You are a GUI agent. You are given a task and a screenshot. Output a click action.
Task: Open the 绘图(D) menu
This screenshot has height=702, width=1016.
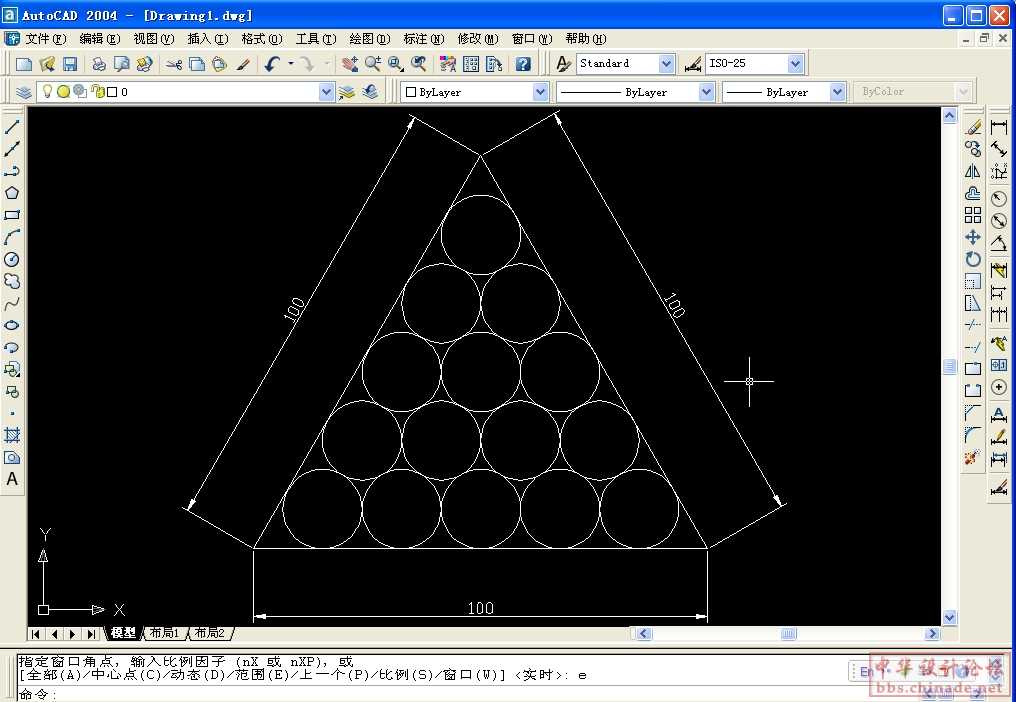[x=369, y=39]
